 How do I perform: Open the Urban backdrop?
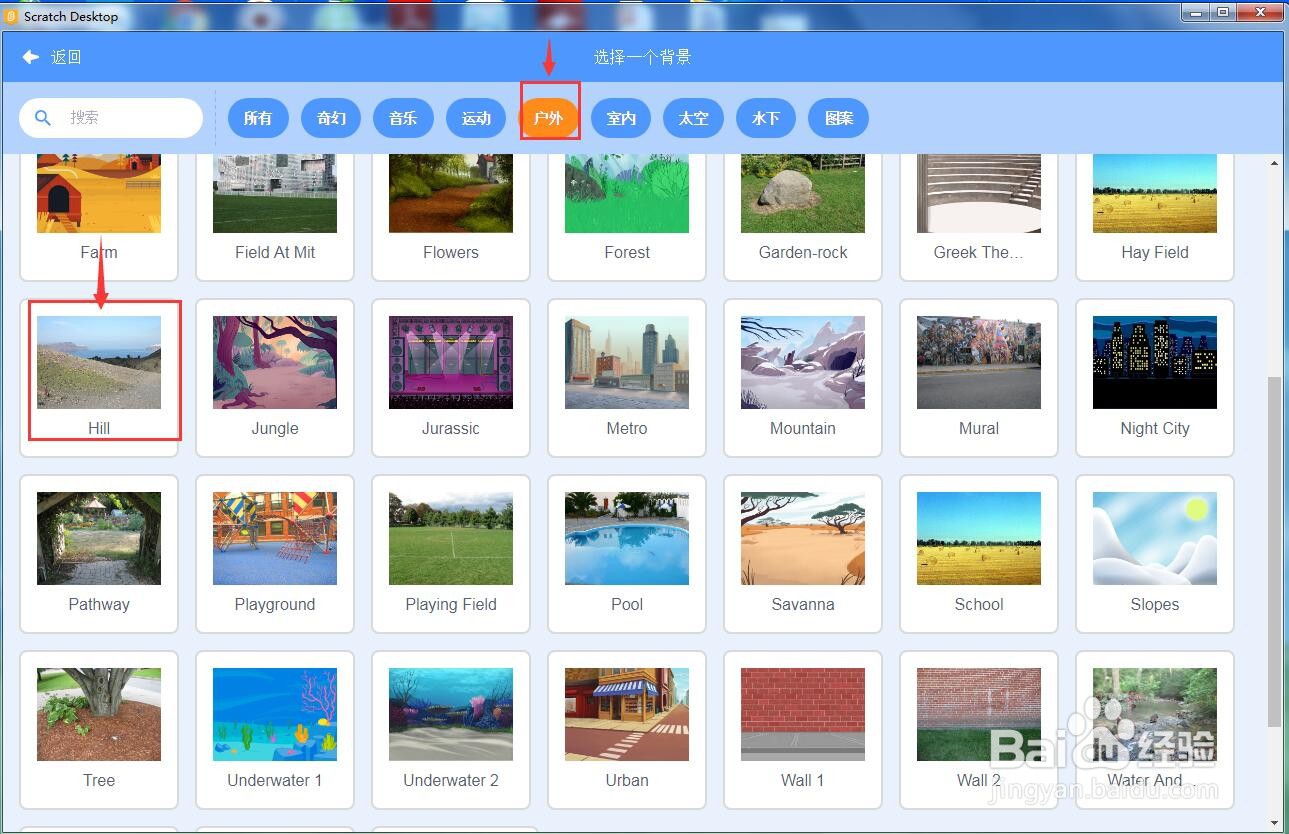click(x=627, y=730)
